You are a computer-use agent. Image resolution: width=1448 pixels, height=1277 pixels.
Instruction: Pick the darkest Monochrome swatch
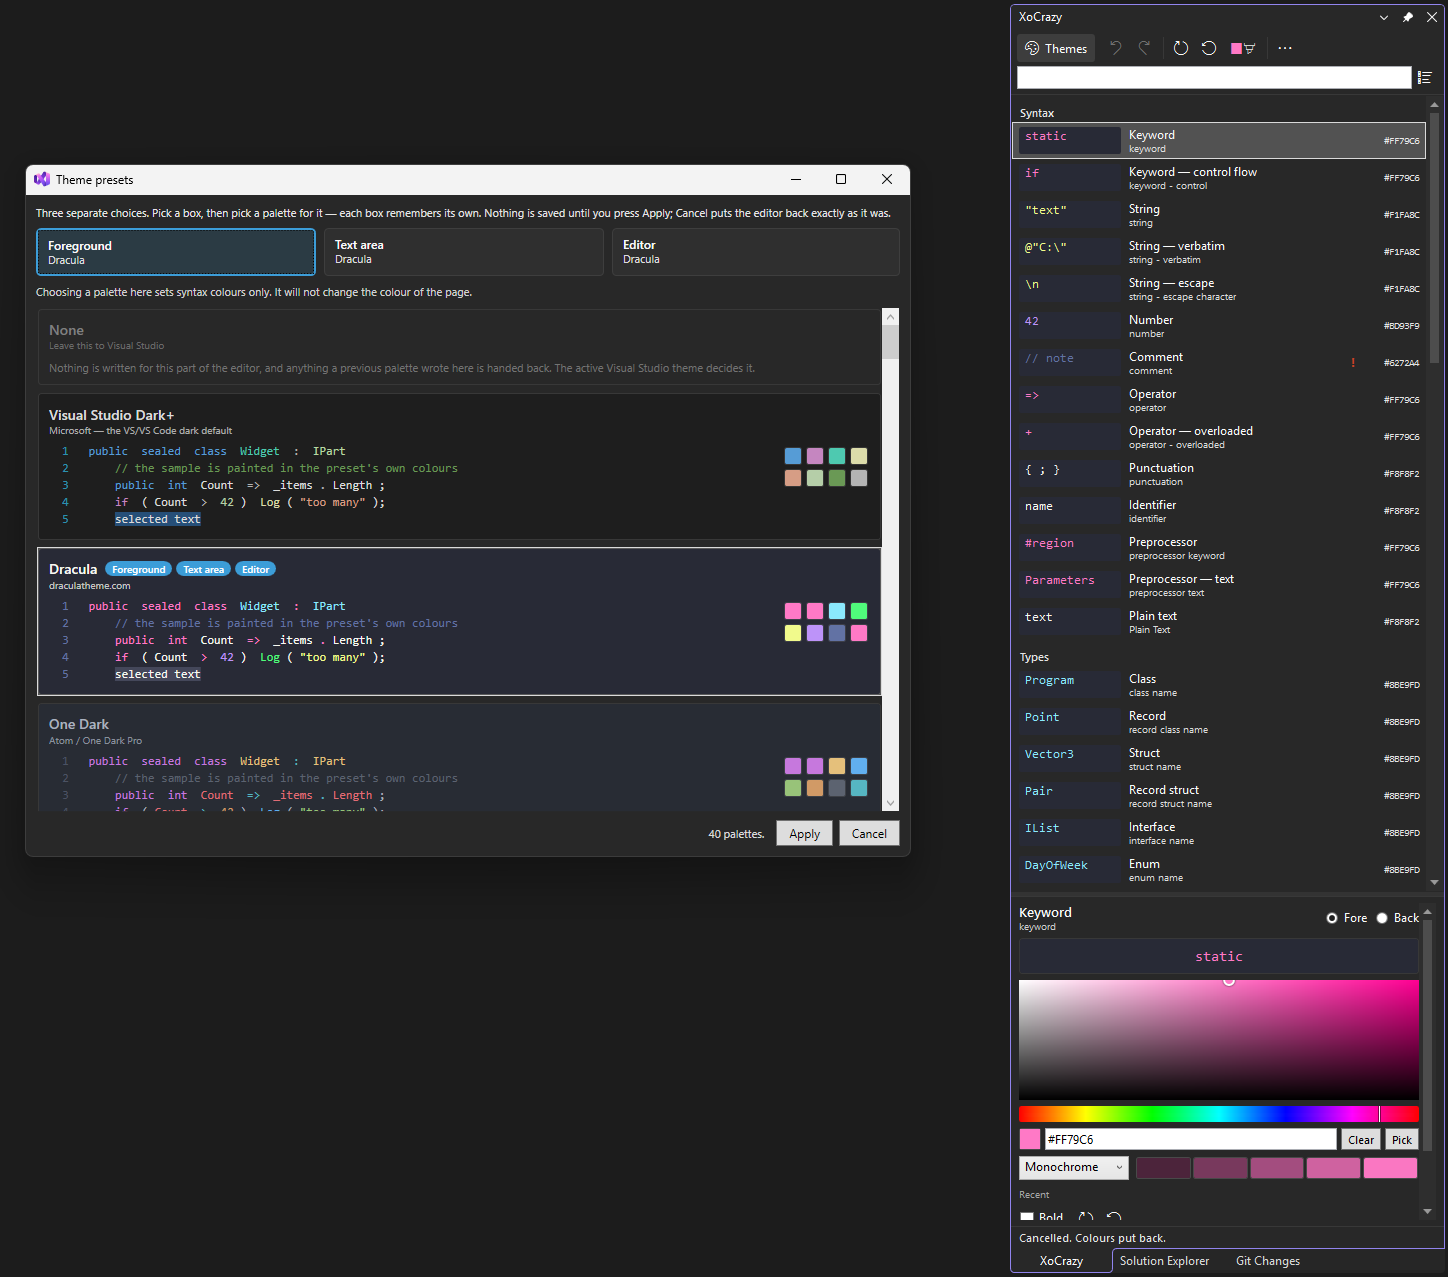tap(1163, 1167)
